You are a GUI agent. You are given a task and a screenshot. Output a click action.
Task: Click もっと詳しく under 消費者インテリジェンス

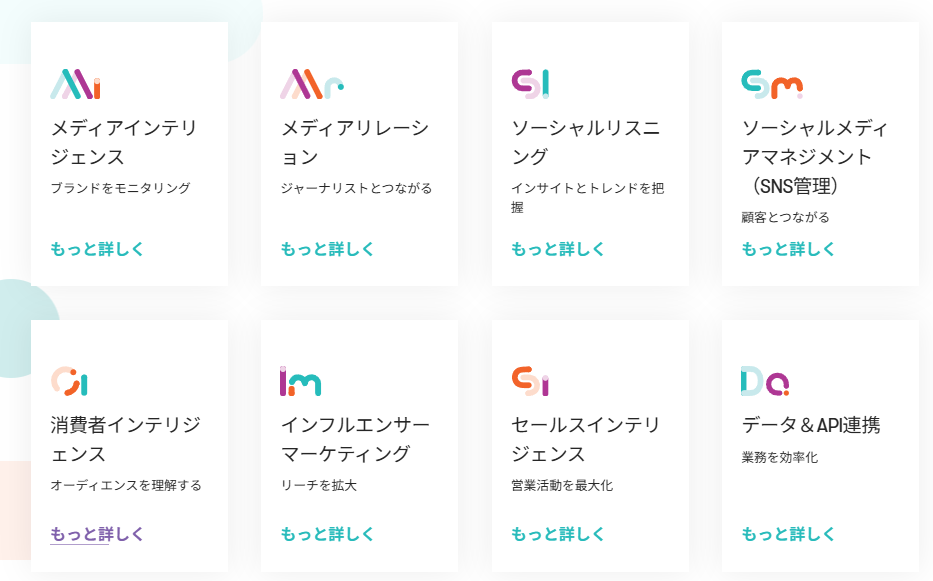coord(98,534)
